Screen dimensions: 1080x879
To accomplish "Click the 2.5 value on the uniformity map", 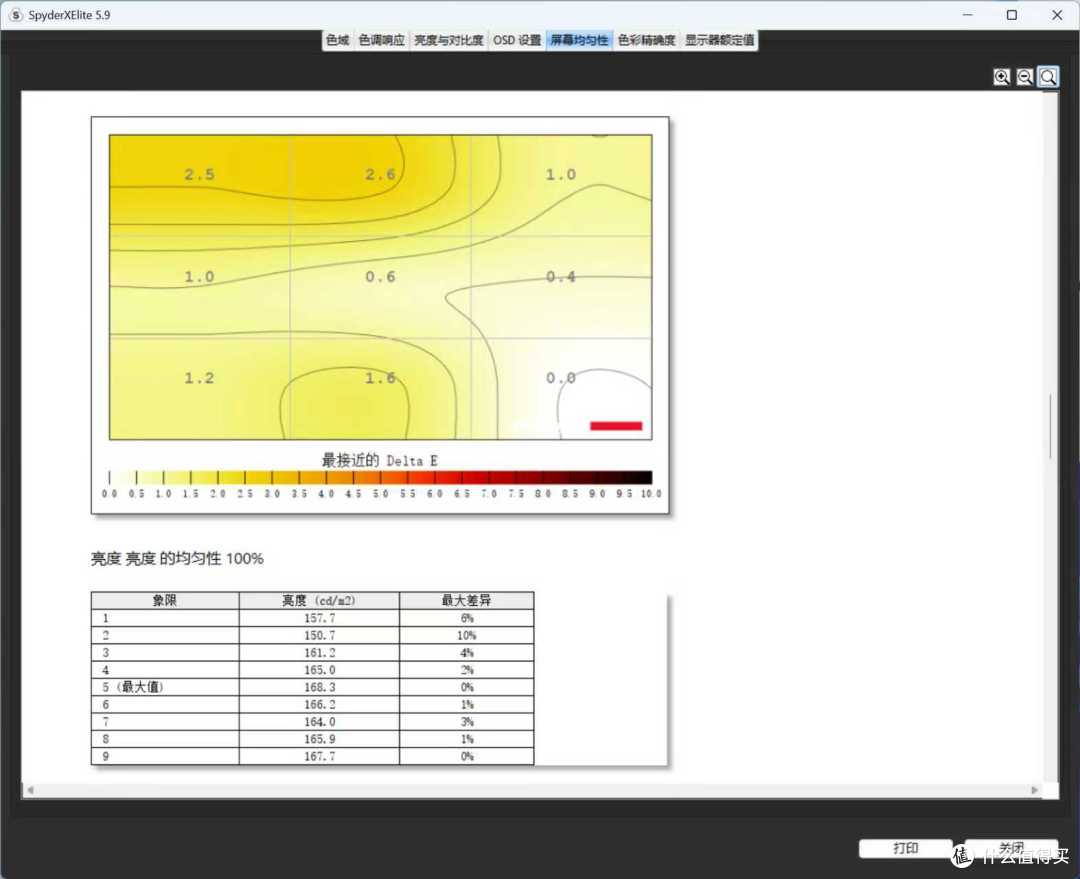I will click(199, 174).
